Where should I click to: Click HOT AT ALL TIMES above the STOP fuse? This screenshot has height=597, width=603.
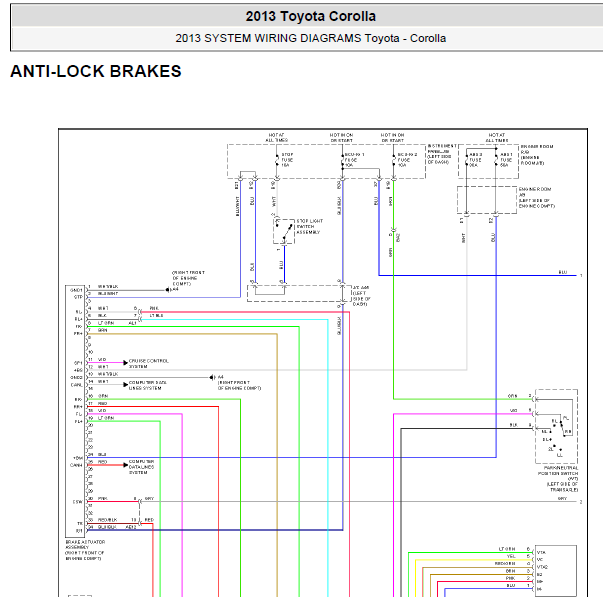pos(277,138)
